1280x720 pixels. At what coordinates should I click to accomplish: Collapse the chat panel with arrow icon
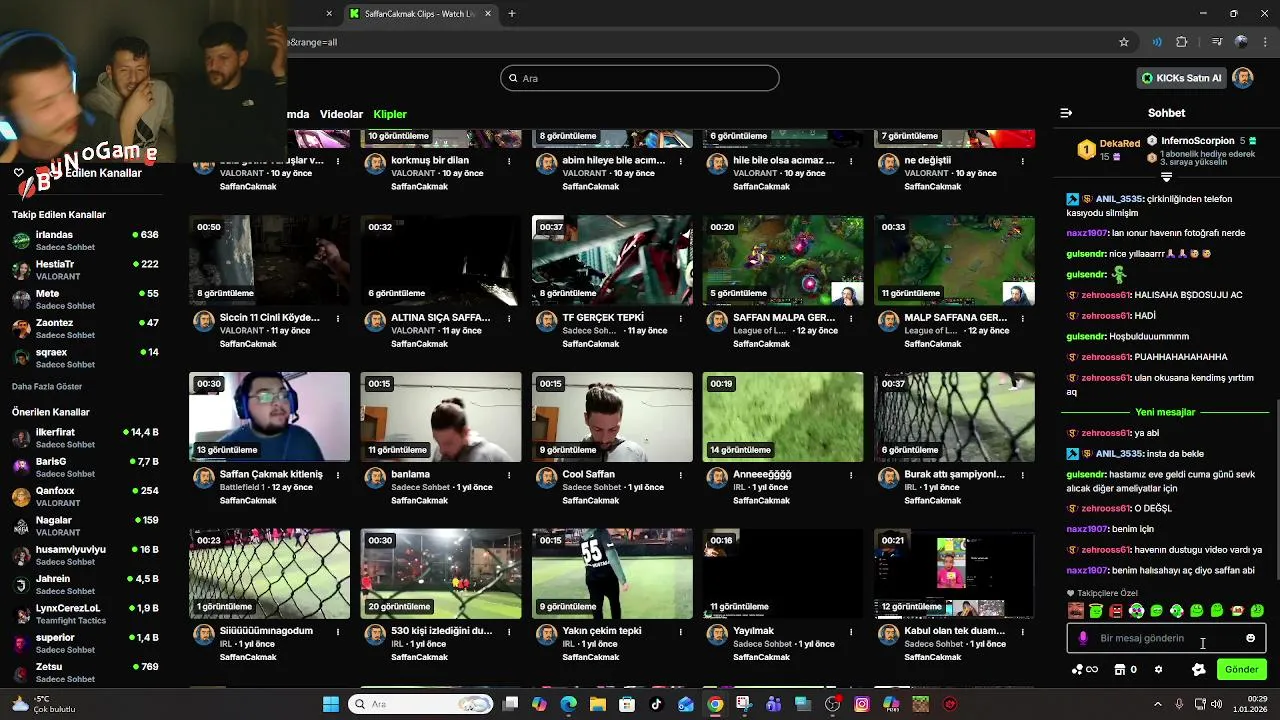1066,113
